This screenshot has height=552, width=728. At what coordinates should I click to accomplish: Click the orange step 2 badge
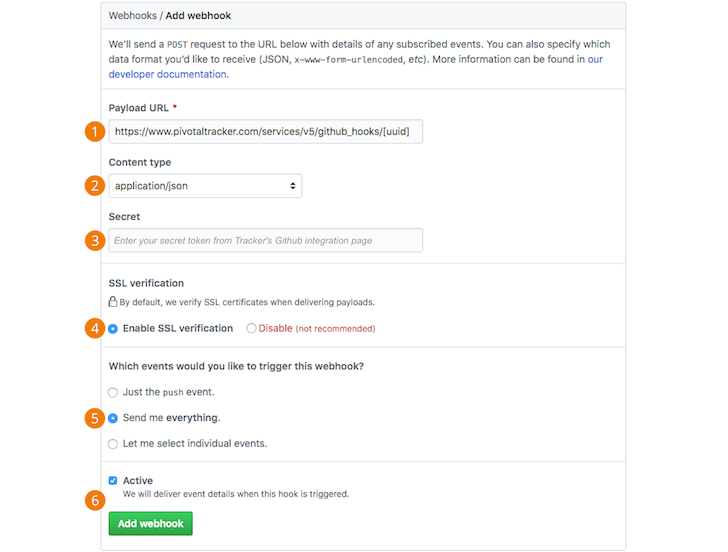[95, 185]
